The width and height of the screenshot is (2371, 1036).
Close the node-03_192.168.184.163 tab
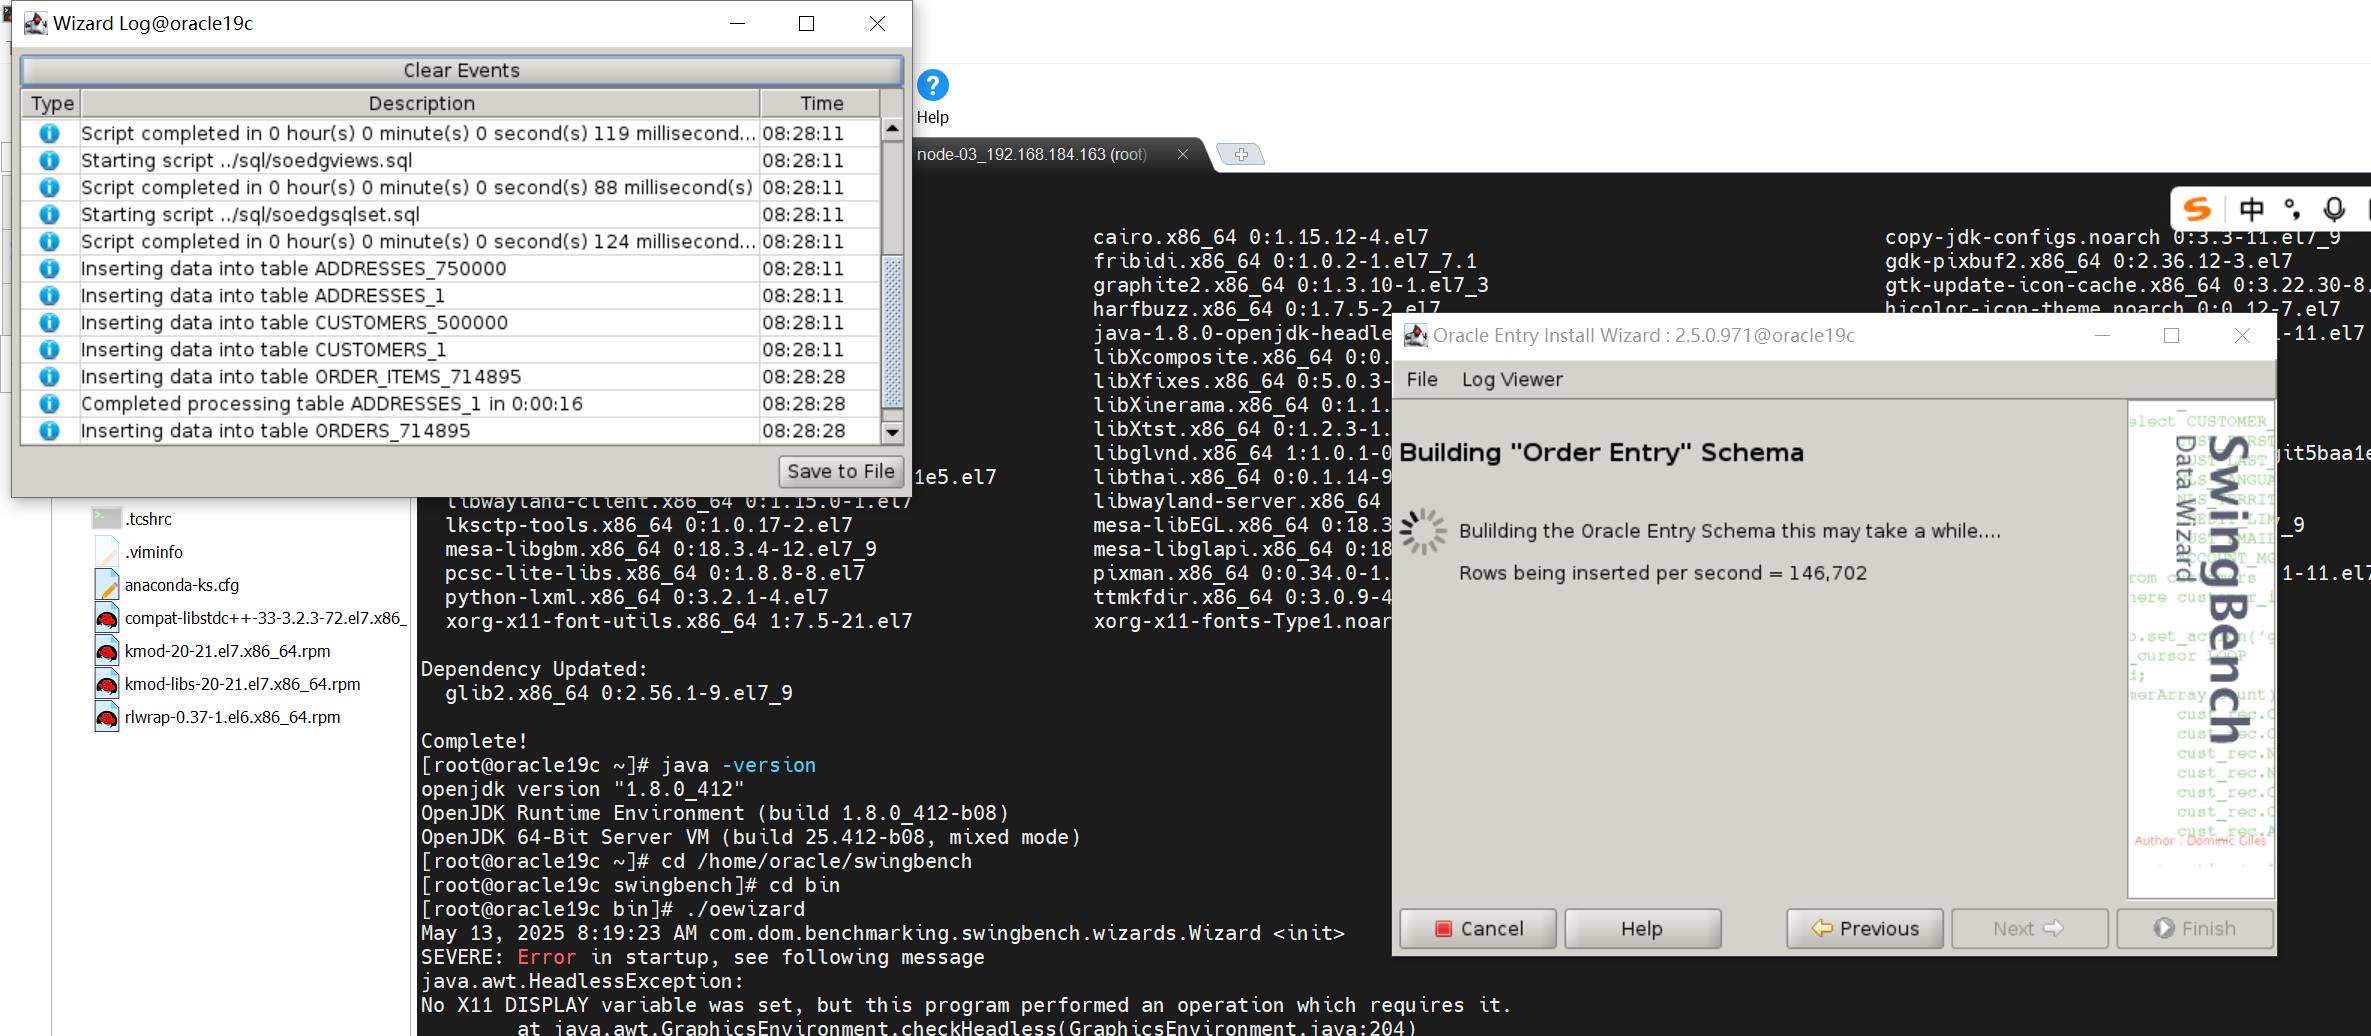(x=1182, y=154)
